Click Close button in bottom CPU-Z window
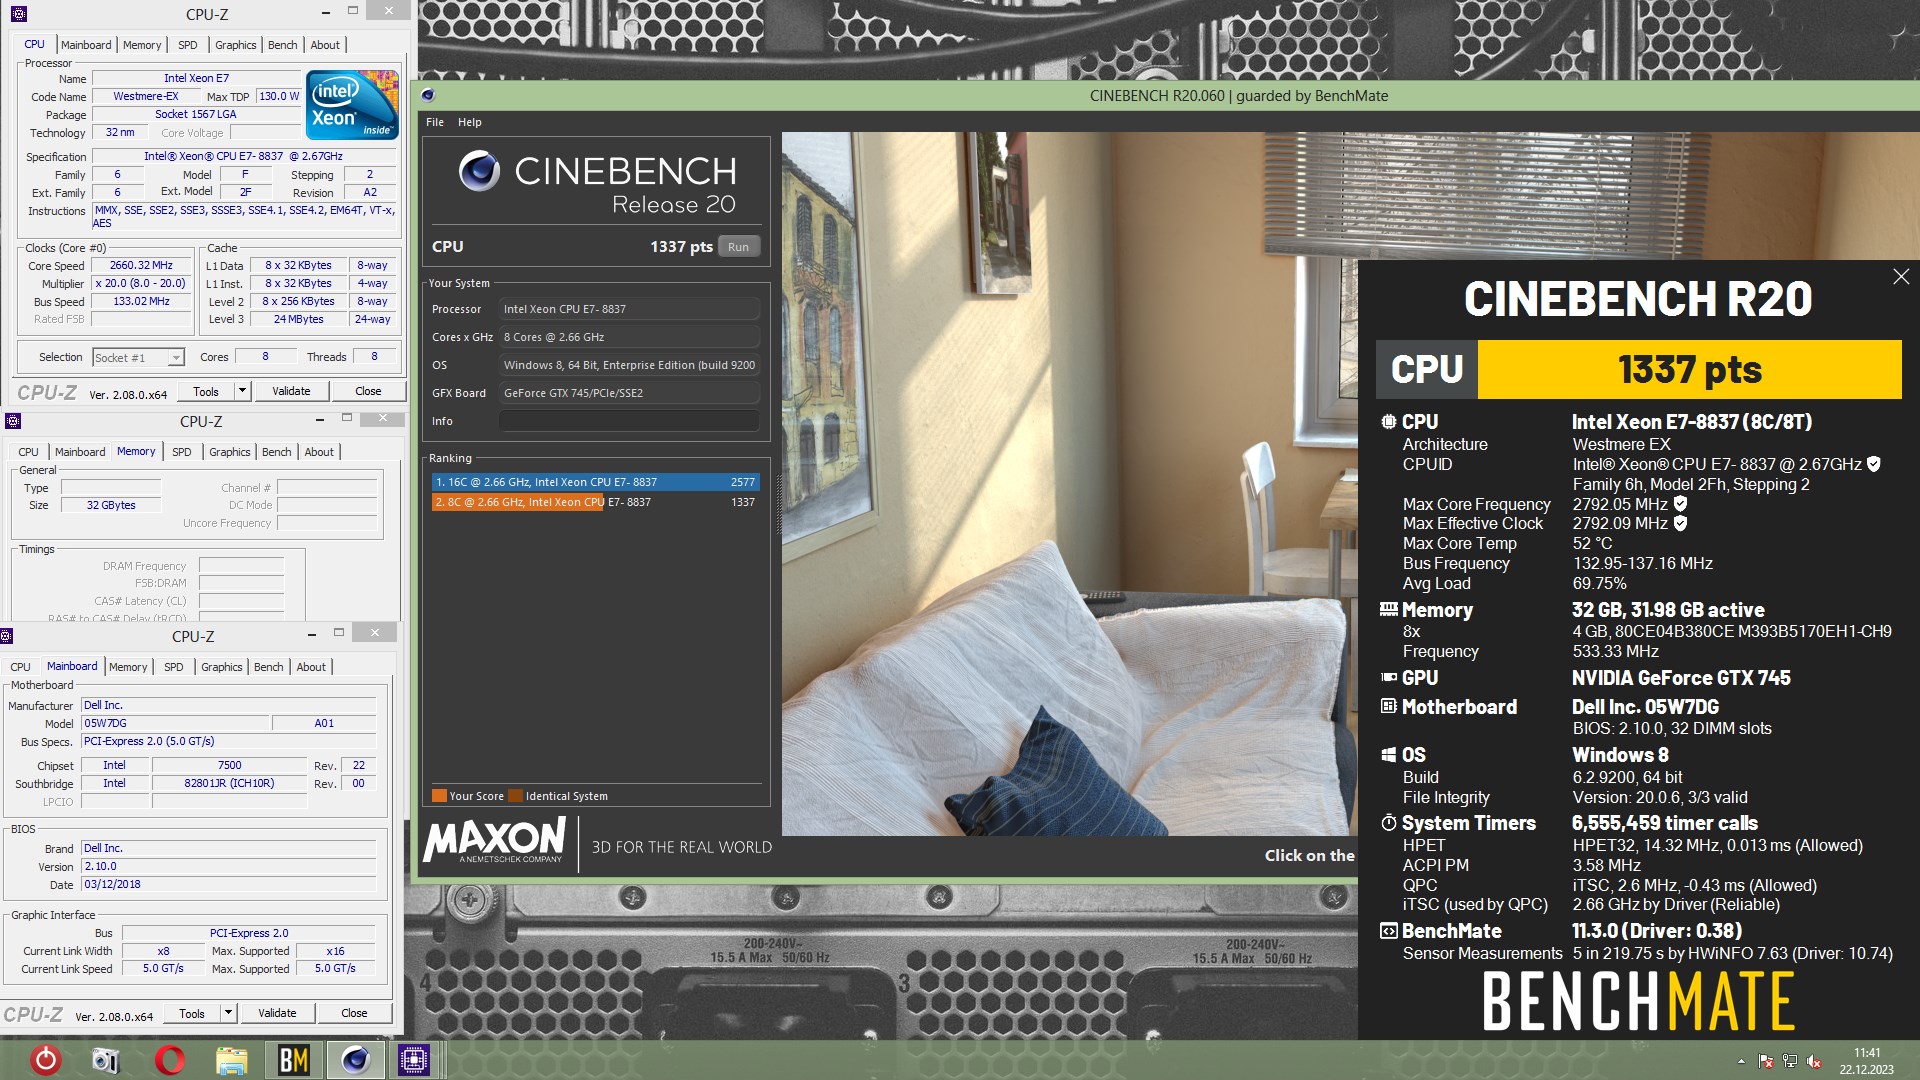Viewport: 1920px width, 1080px height. point(354,1014)
